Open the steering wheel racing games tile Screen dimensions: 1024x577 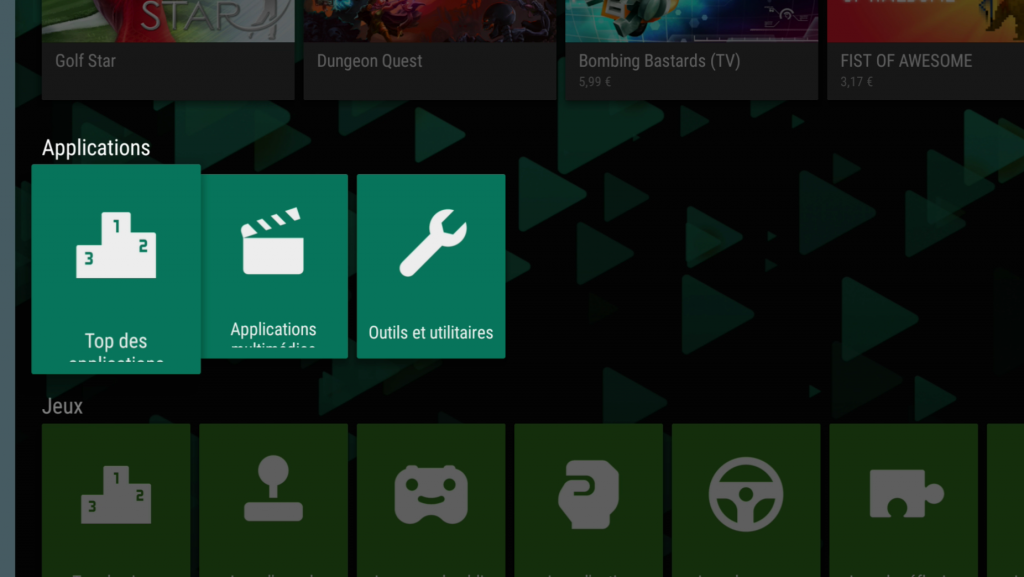pyautogui.click(x=746, y=501)
